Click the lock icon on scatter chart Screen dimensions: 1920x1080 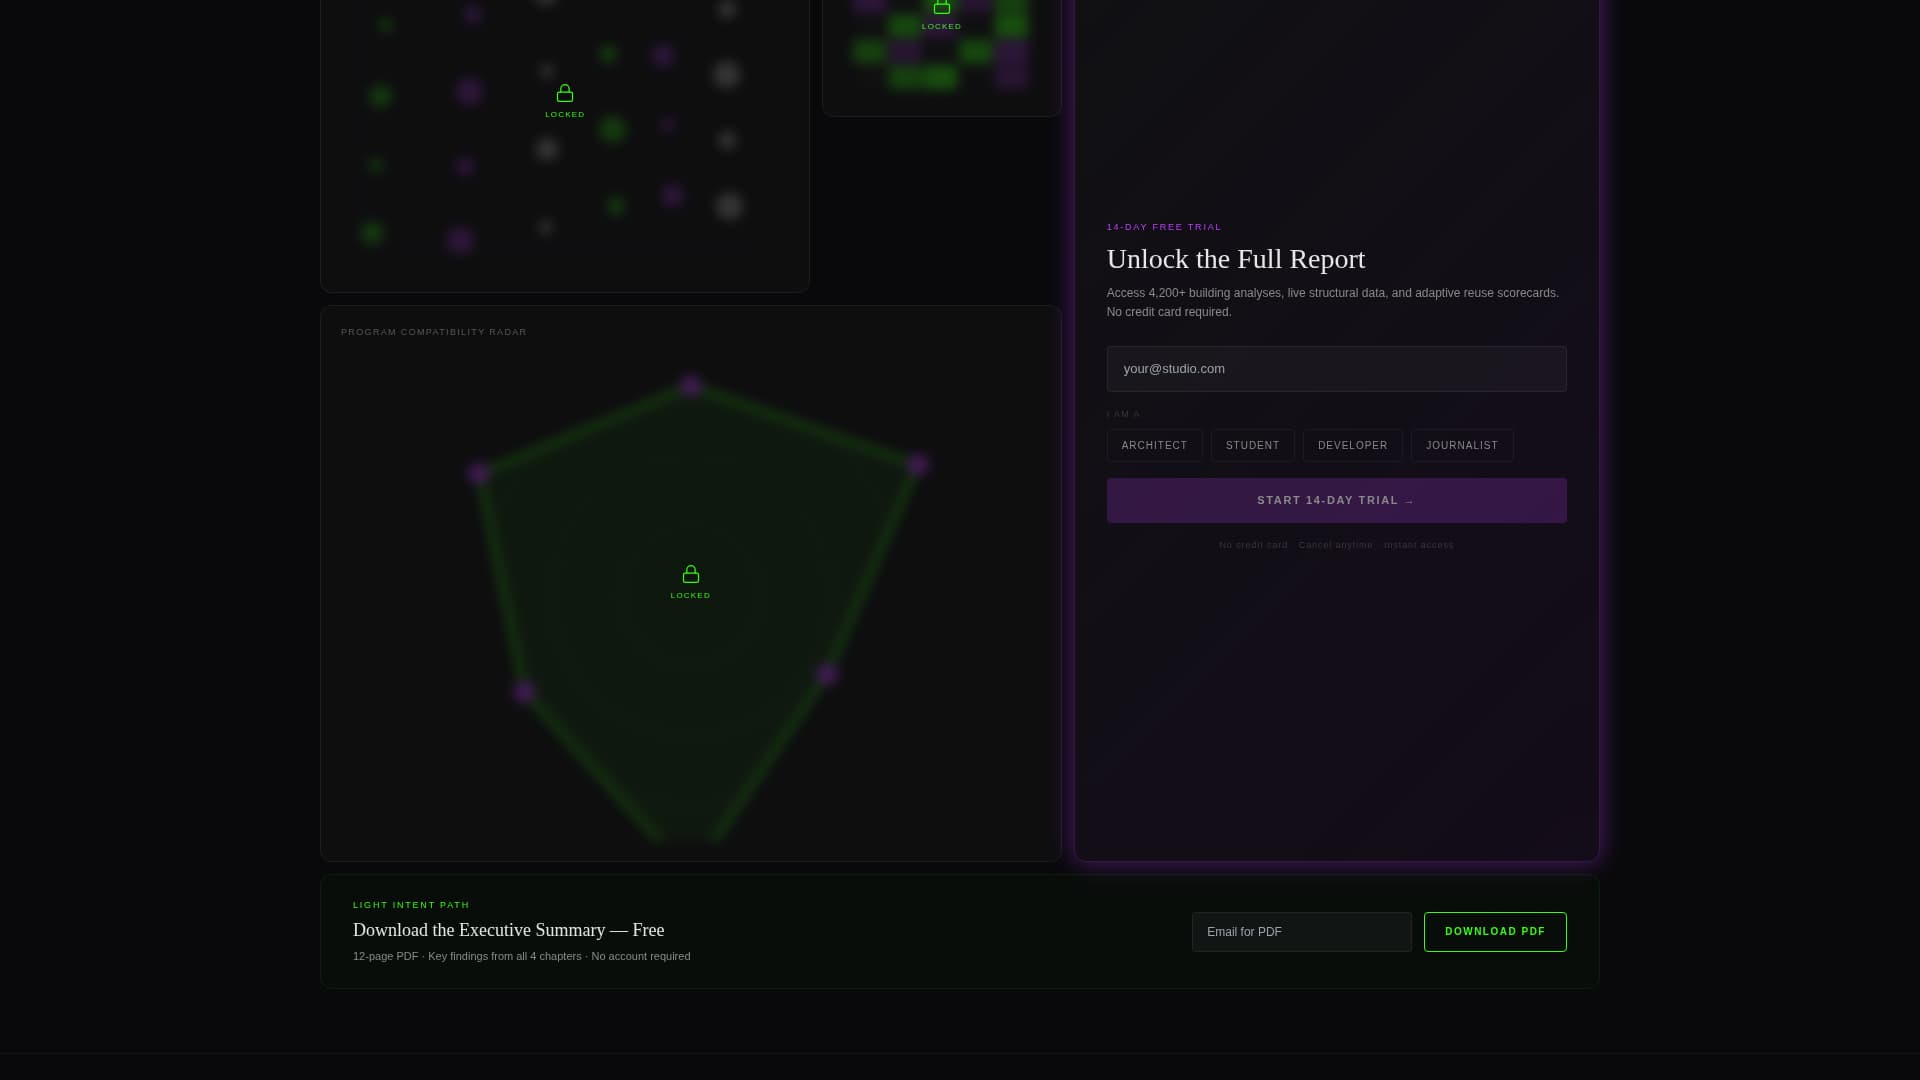[x=565, y=93]
